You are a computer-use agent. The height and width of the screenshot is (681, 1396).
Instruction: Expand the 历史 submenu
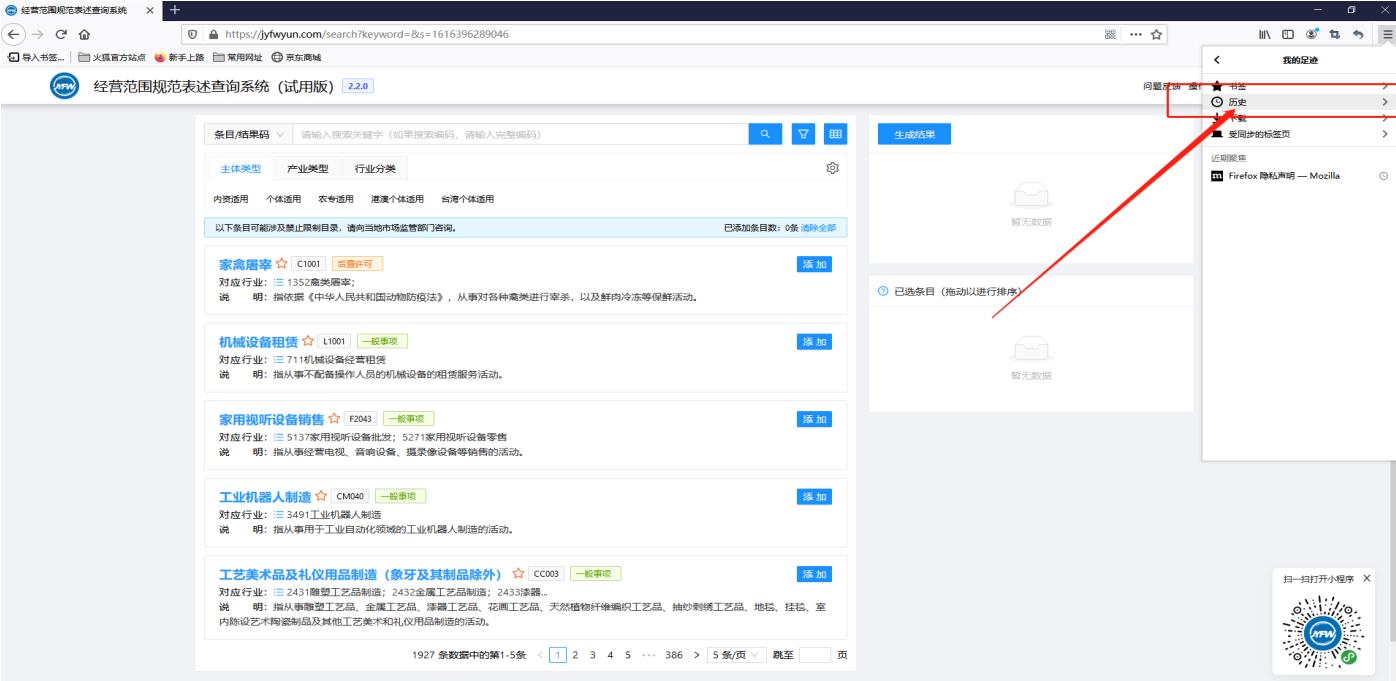pos(1298,102)
